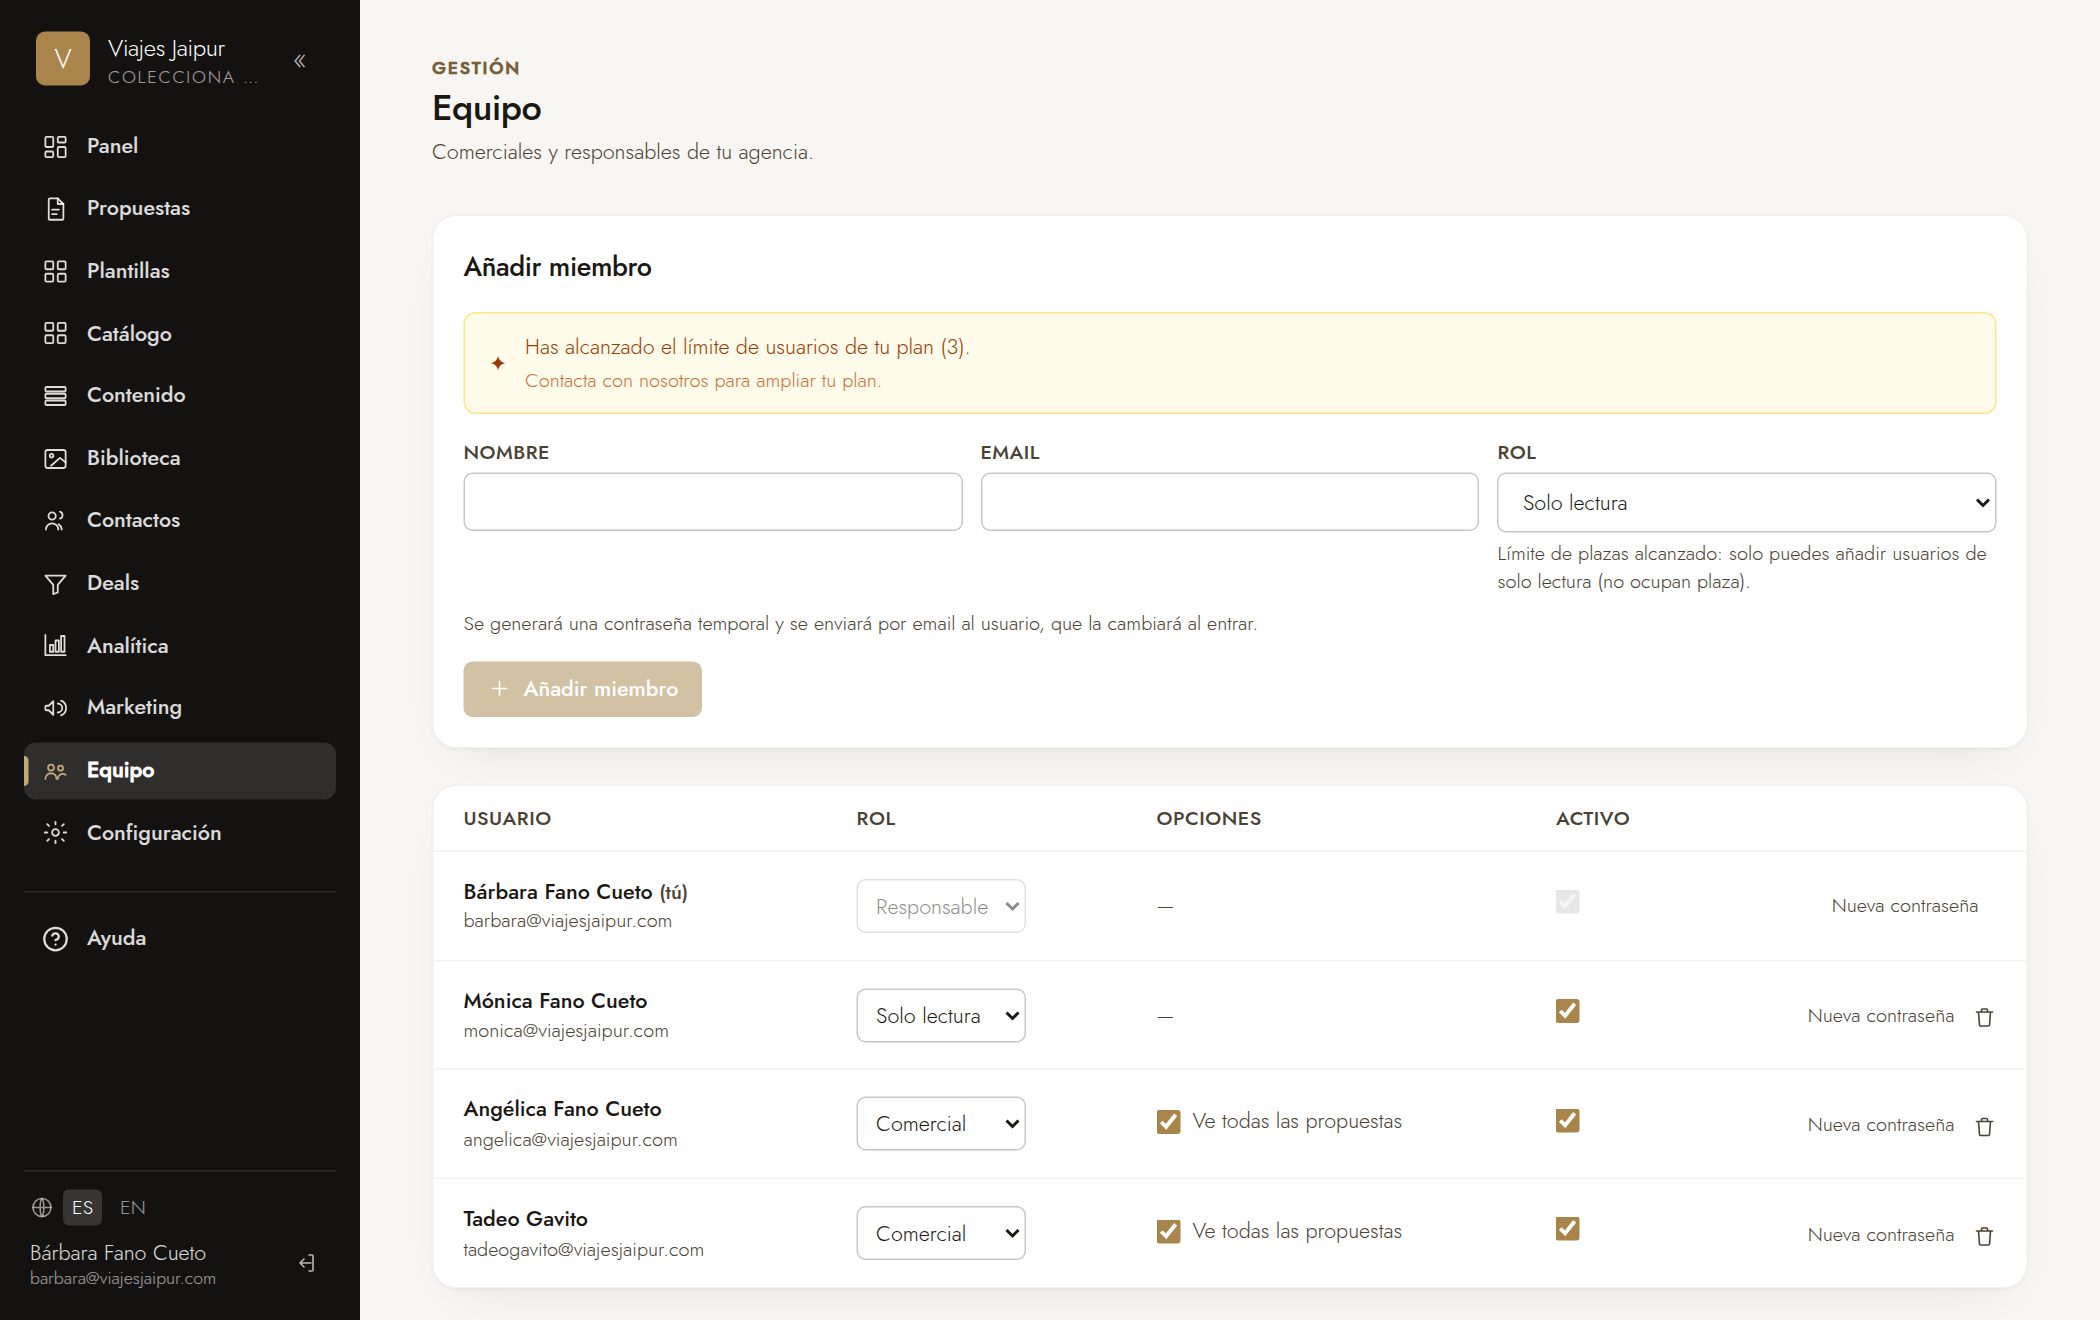Toggle Activo checkbox for Mónica Fano Cueto
Screen dimensions: 2100x1320
click(x=1567, y=1011)
